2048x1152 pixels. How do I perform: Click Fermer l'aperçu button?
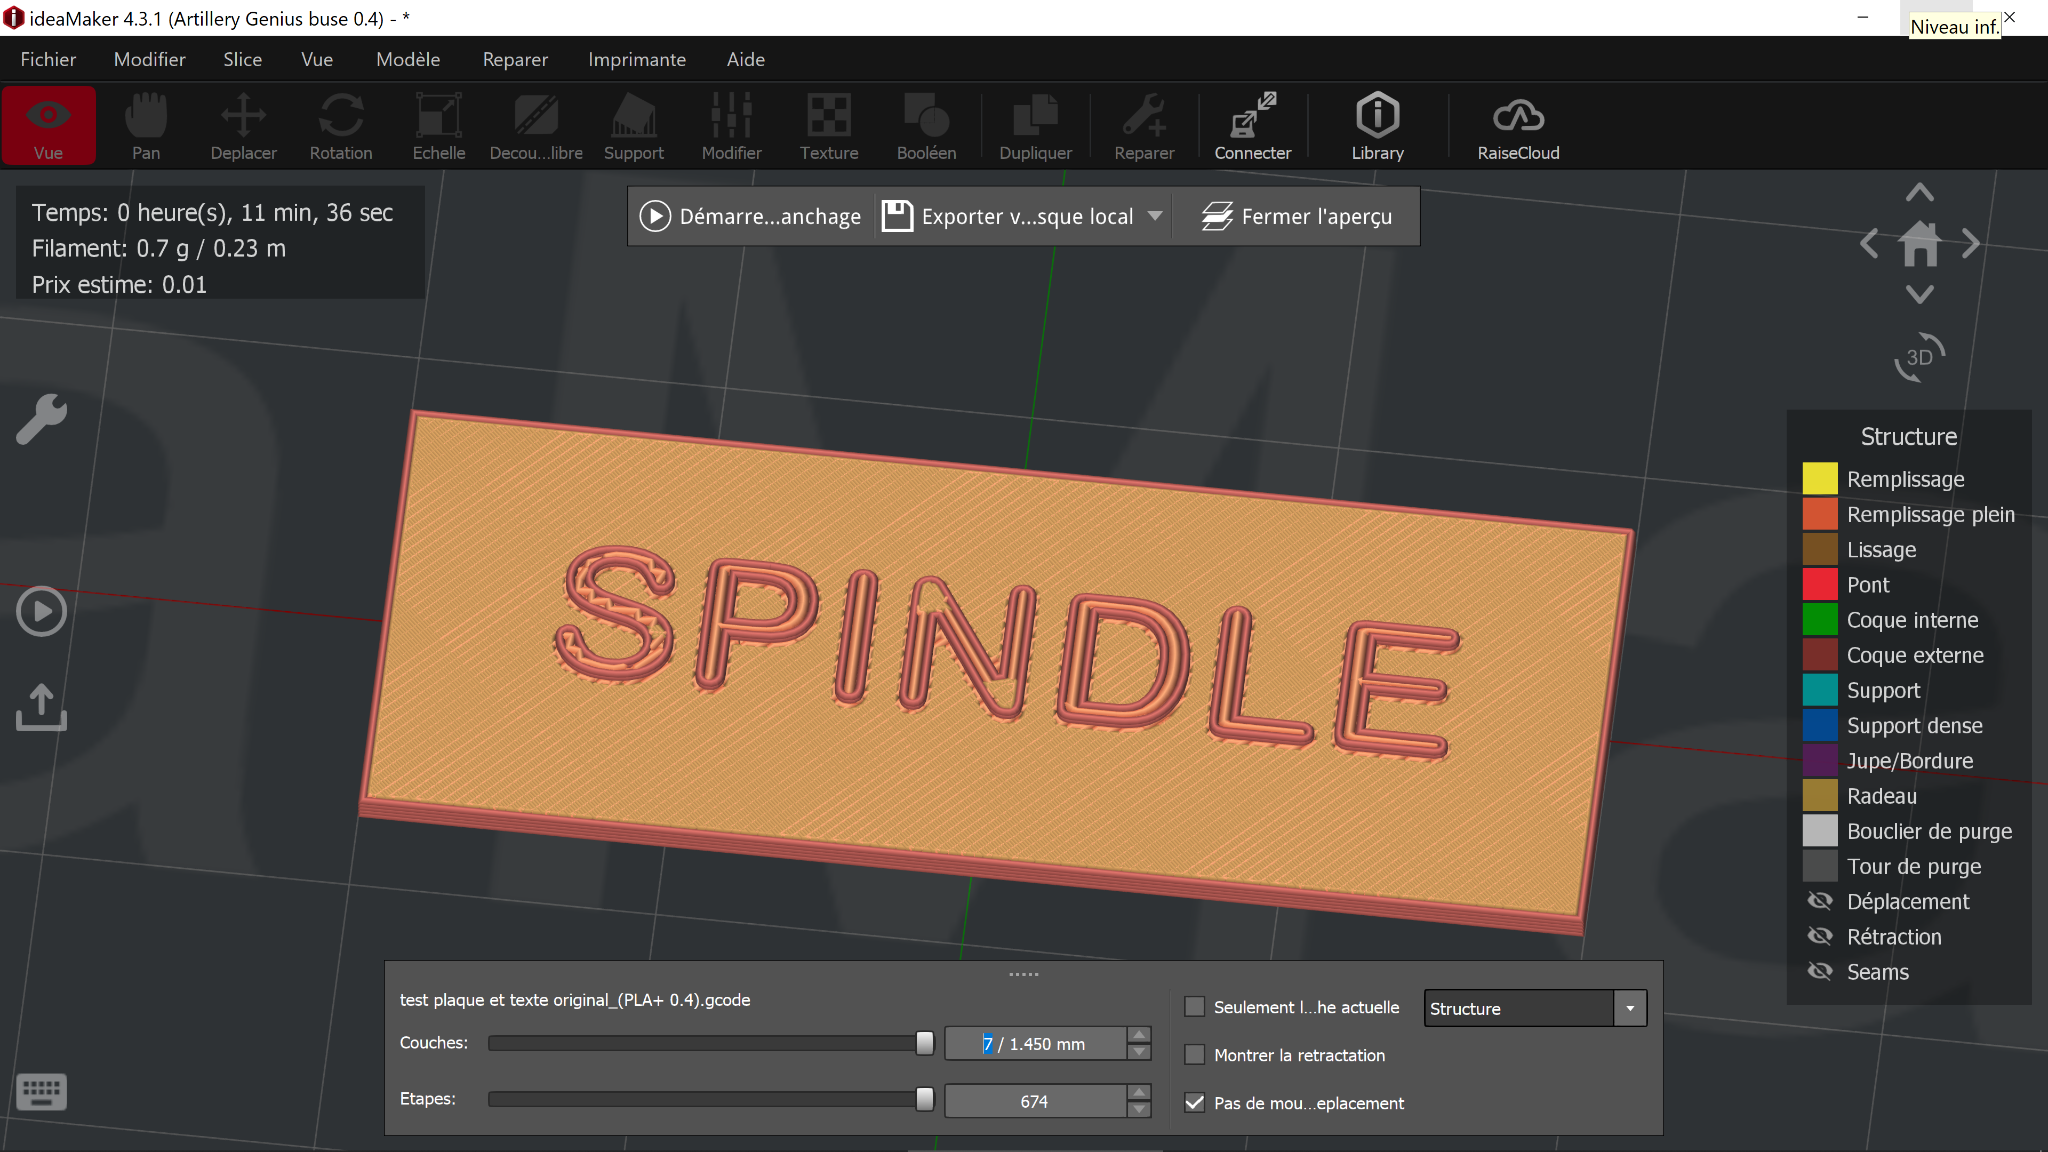(x=1296, y=216)
